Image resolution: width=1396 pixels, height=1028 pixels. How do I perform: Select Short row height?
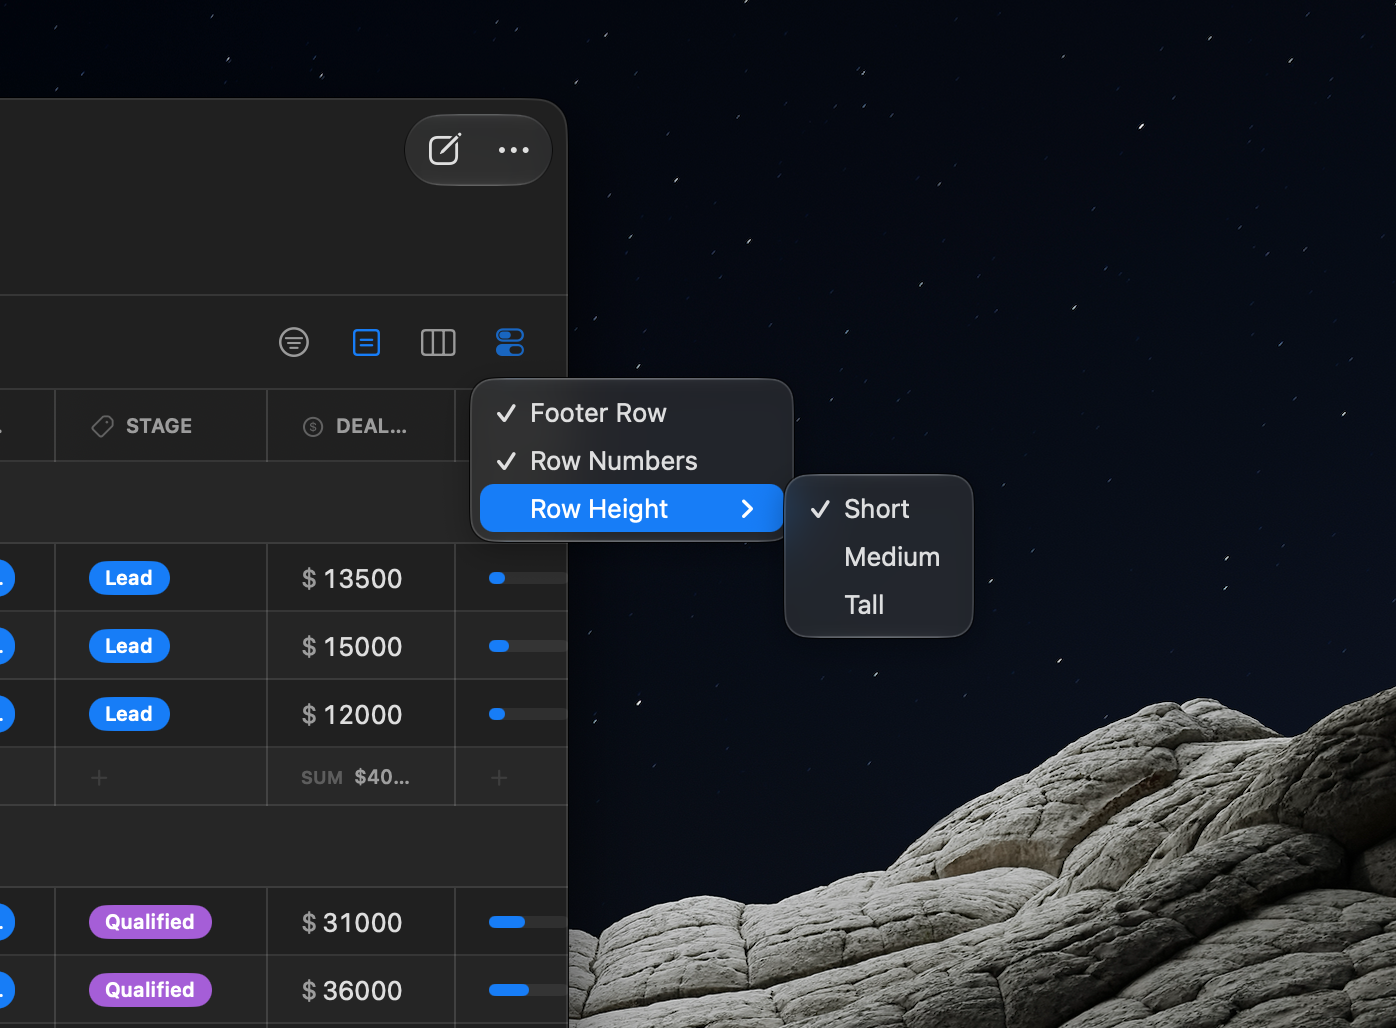(879, 509)
